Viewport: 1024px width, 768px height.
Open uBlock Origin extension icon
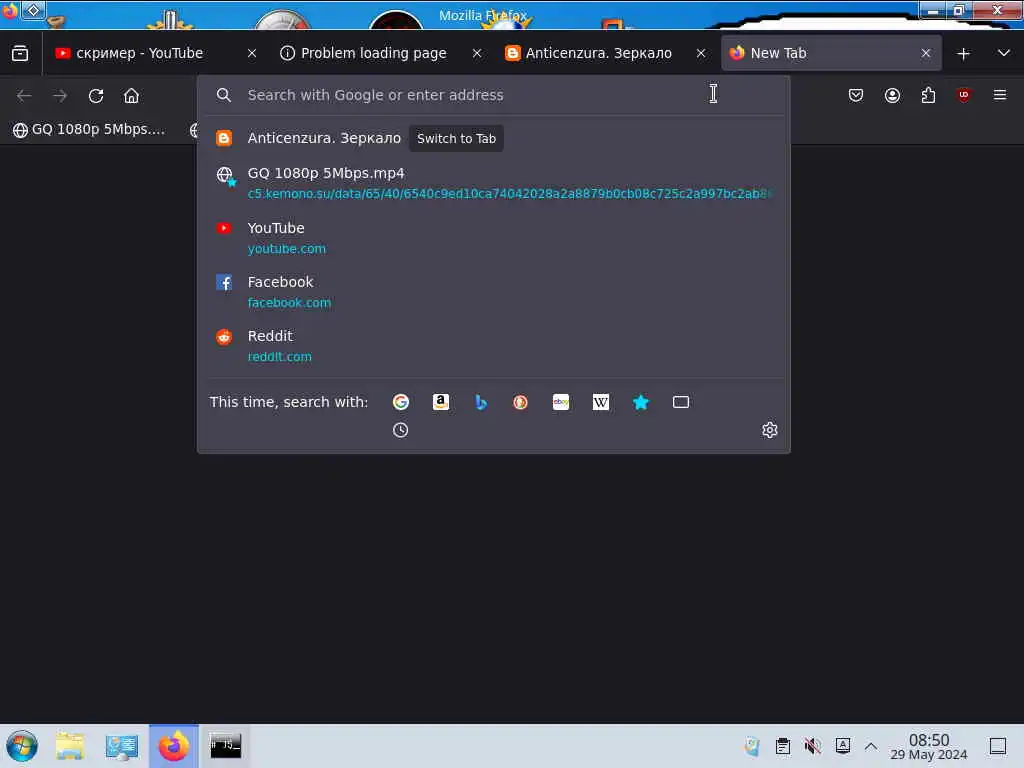click(964, 95)
